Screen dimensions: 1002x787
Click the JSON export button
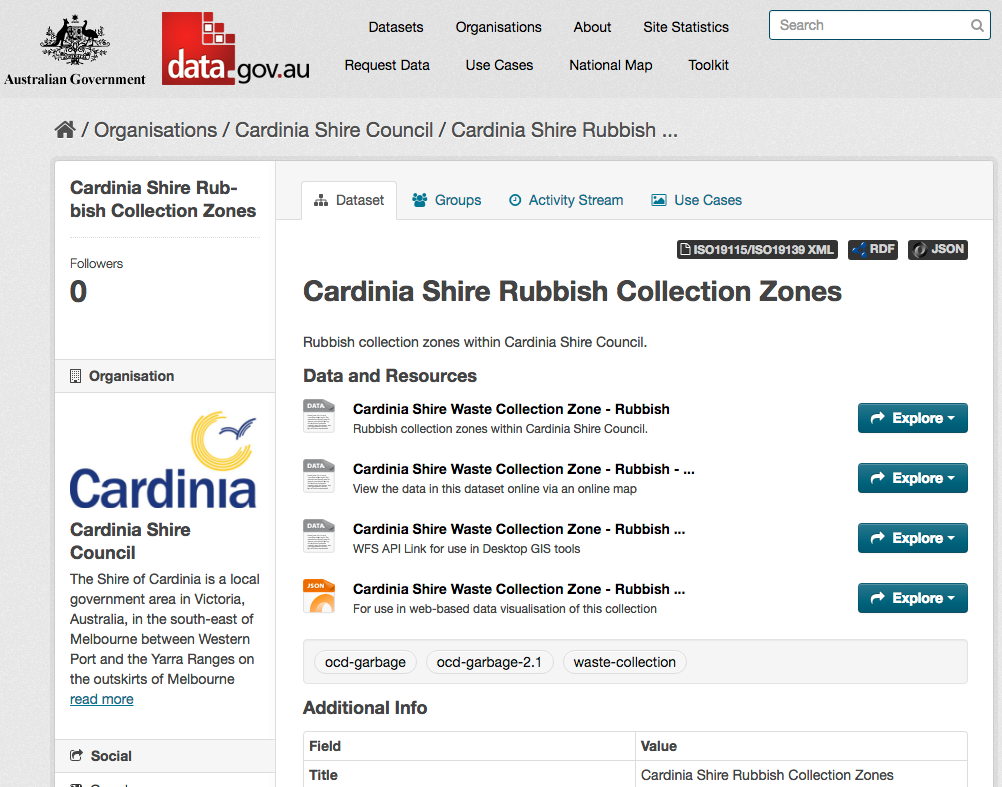tap(937, 250)
